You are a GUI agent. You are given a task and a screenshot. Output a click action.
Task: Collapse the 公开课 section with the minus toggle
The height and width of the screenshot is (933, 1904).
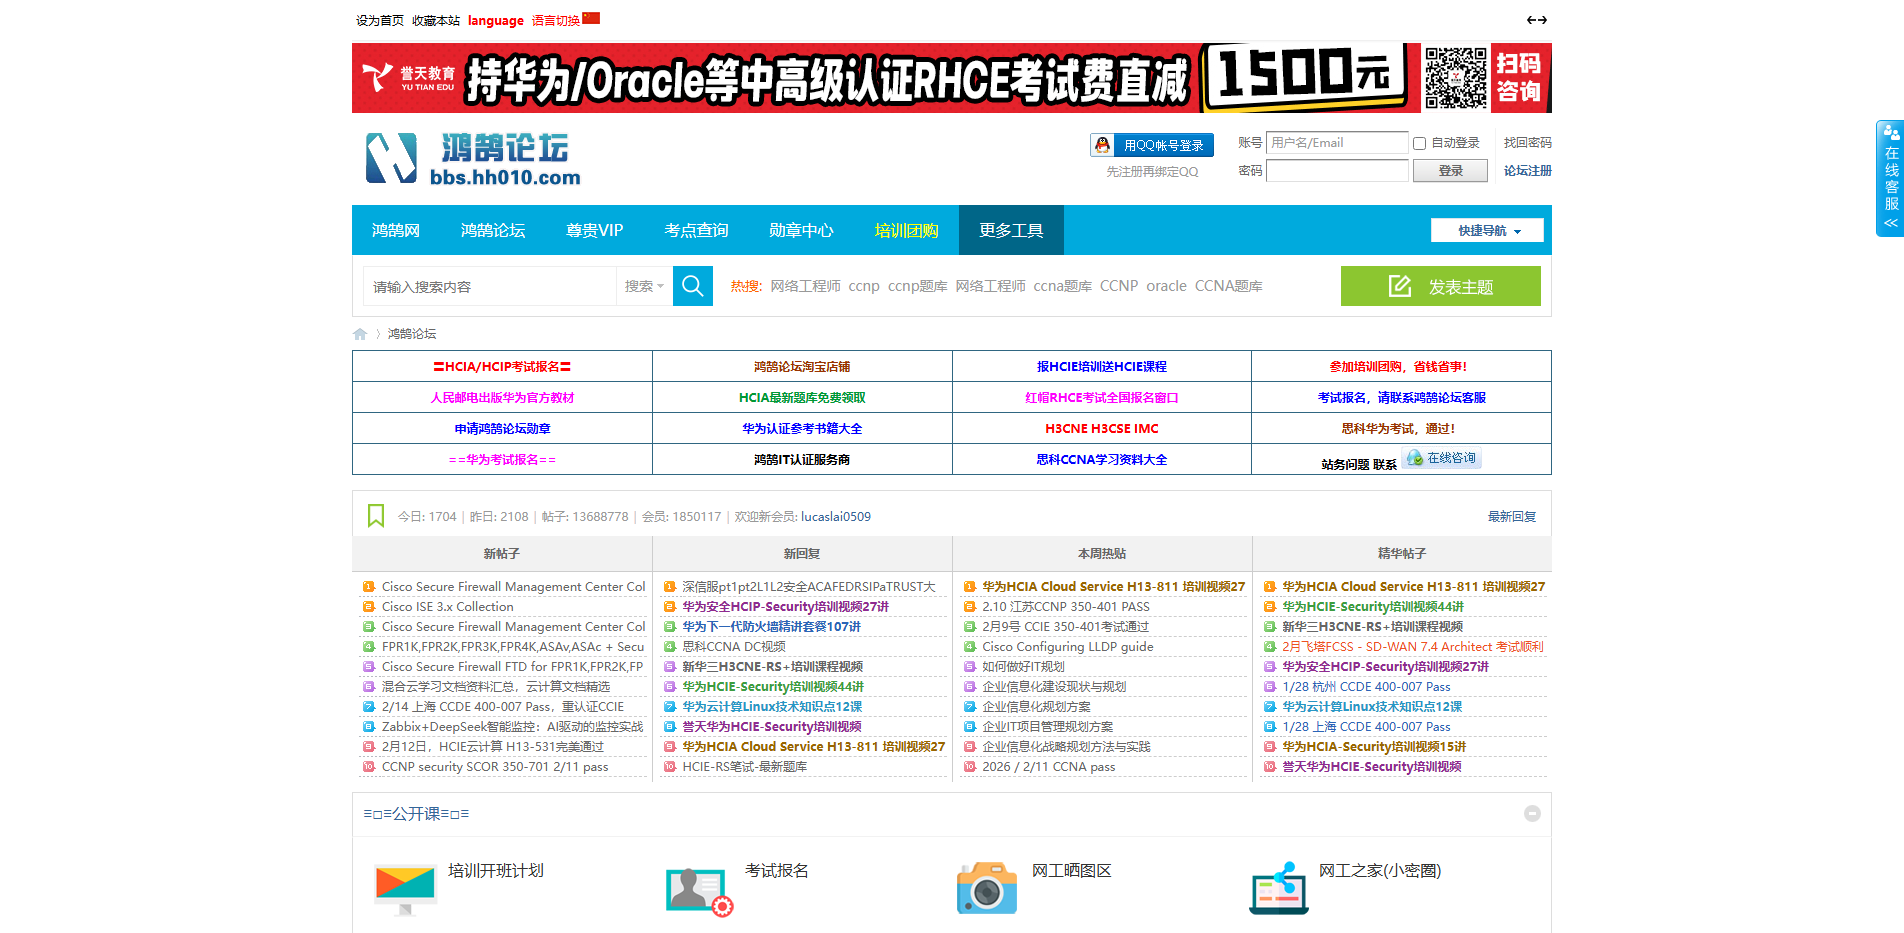(x=1533, y=814)
